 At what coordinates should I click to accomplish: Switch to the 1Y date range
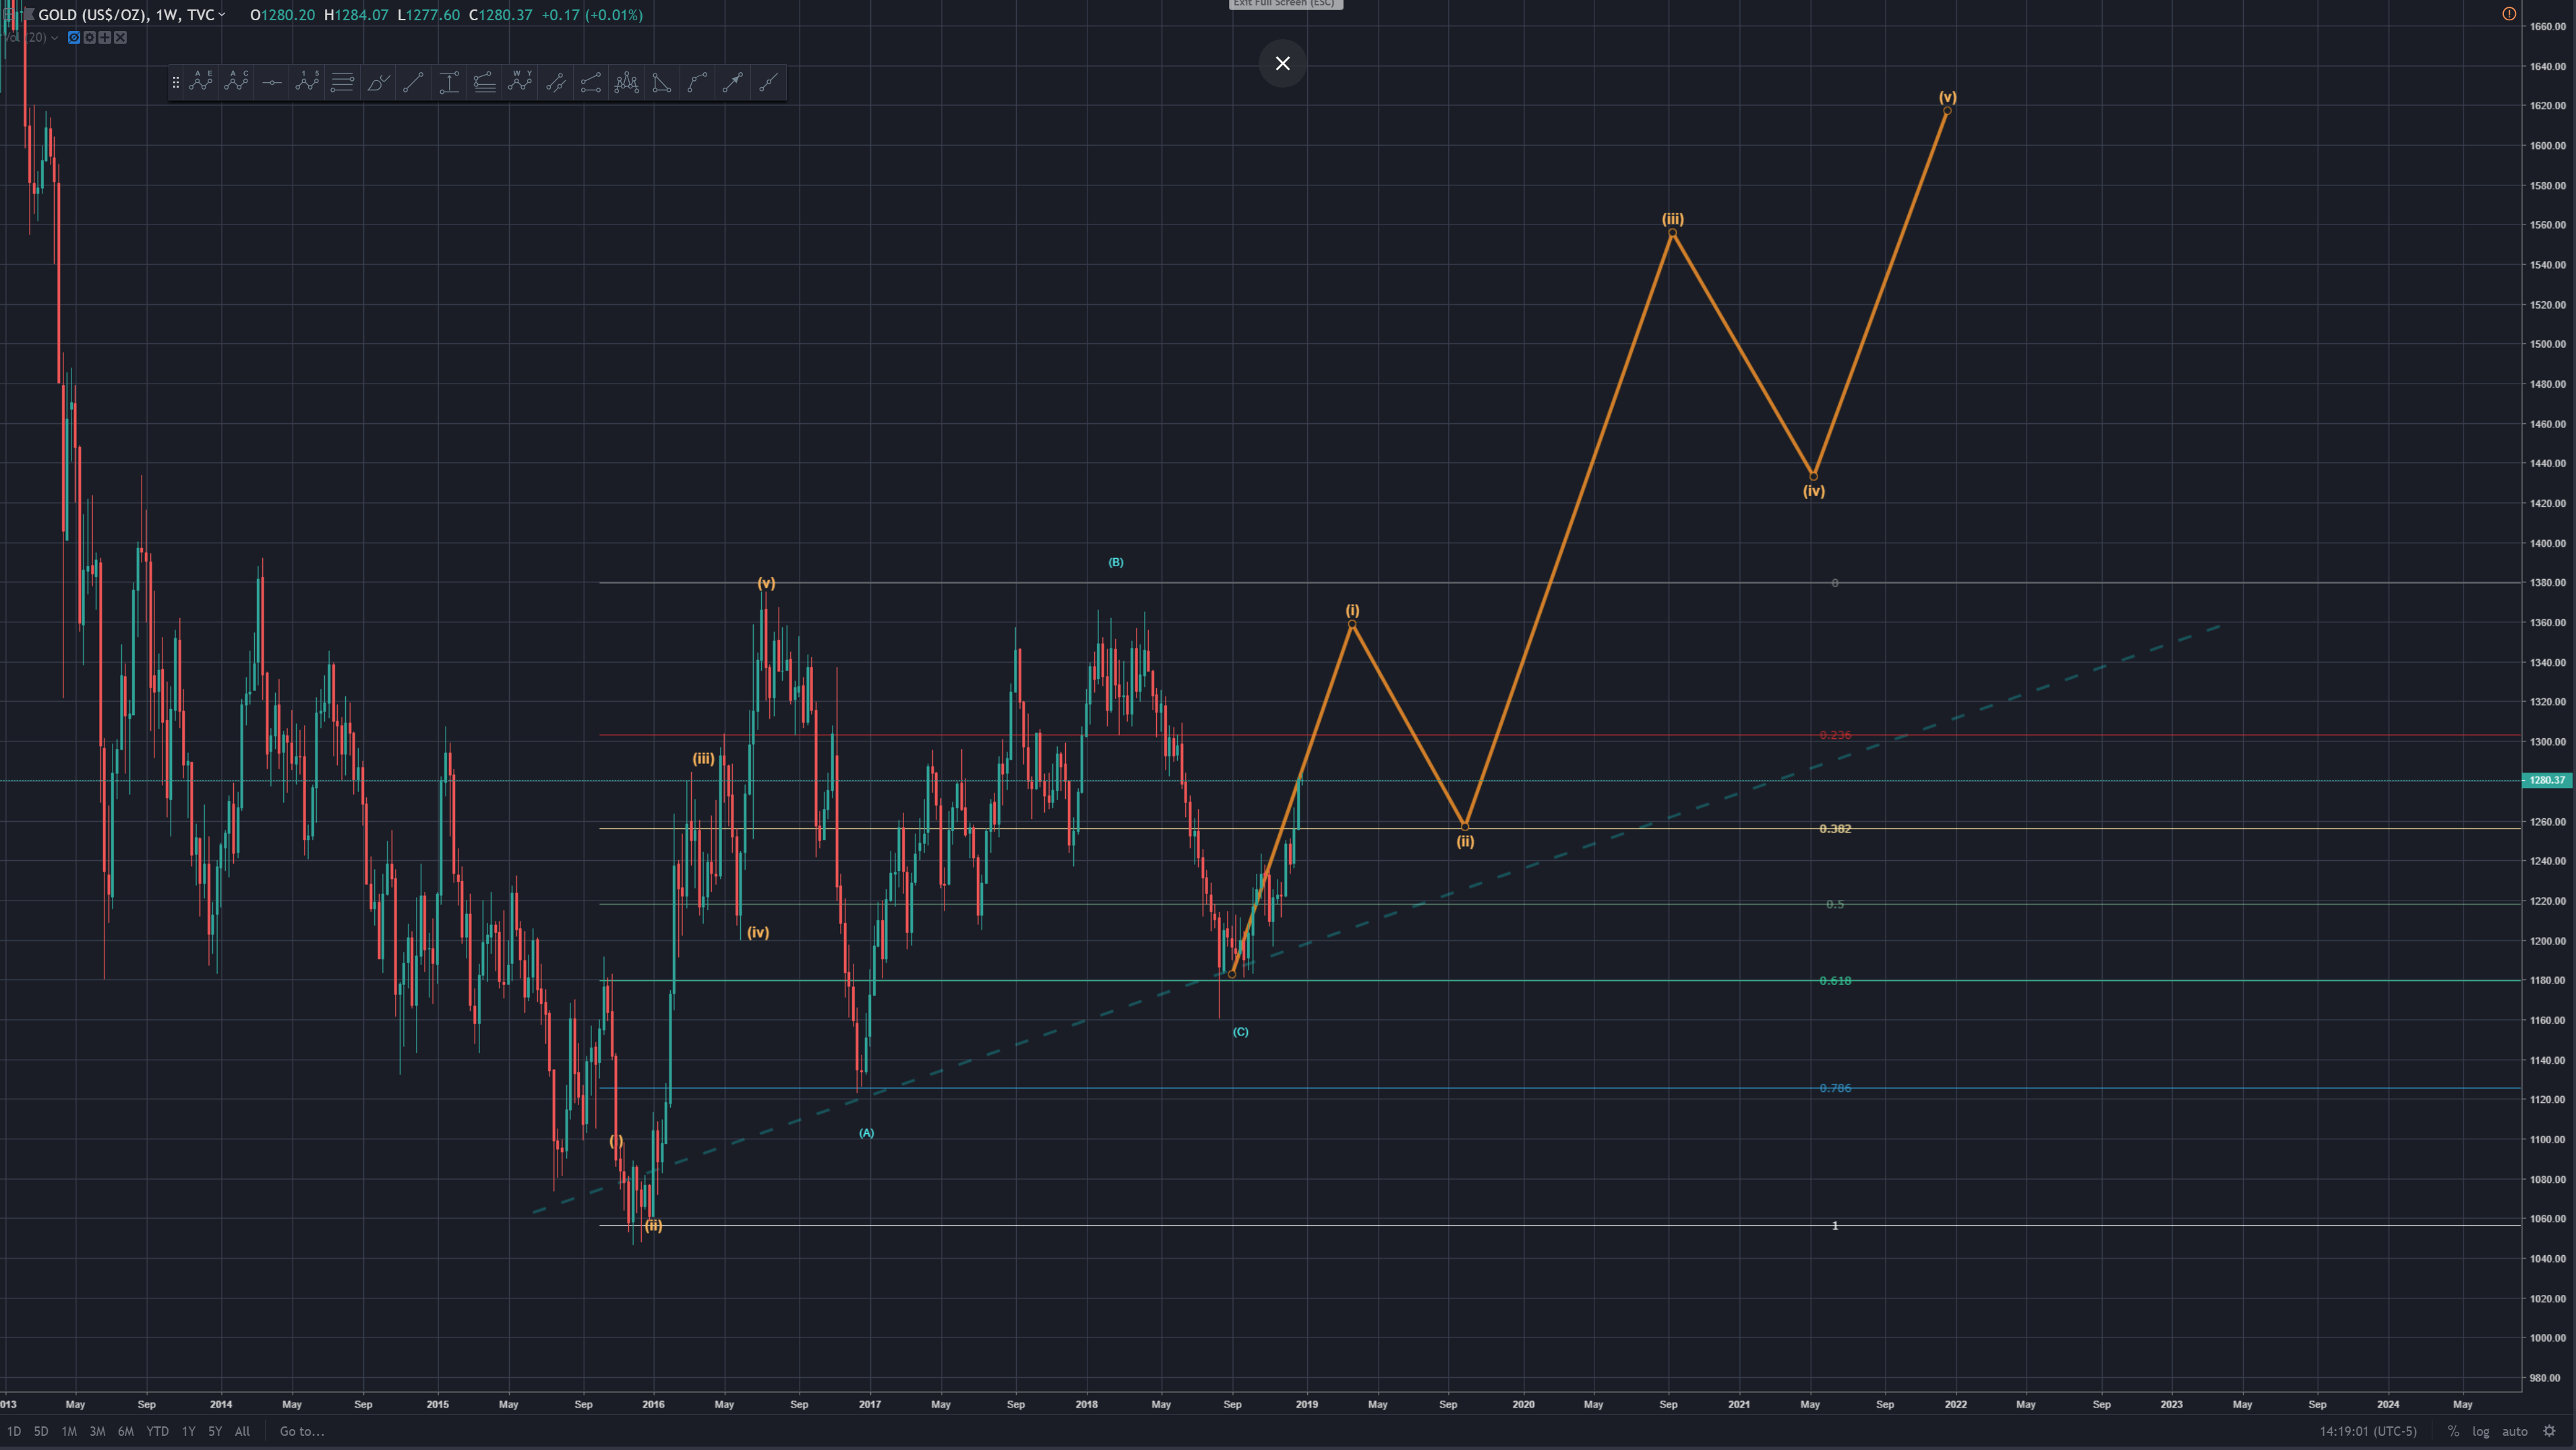pos(188,1431)
